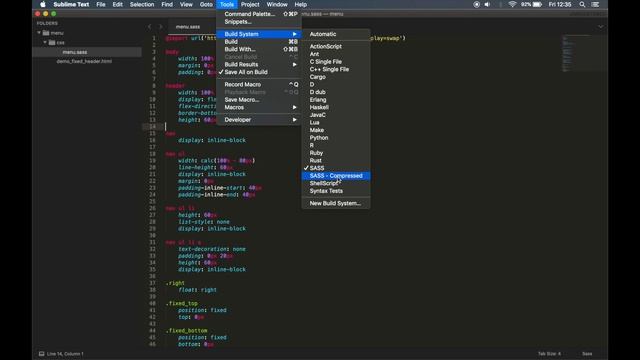Click the screen recording status icon
This screenshot has height=360, width=640.
(476, 4)
